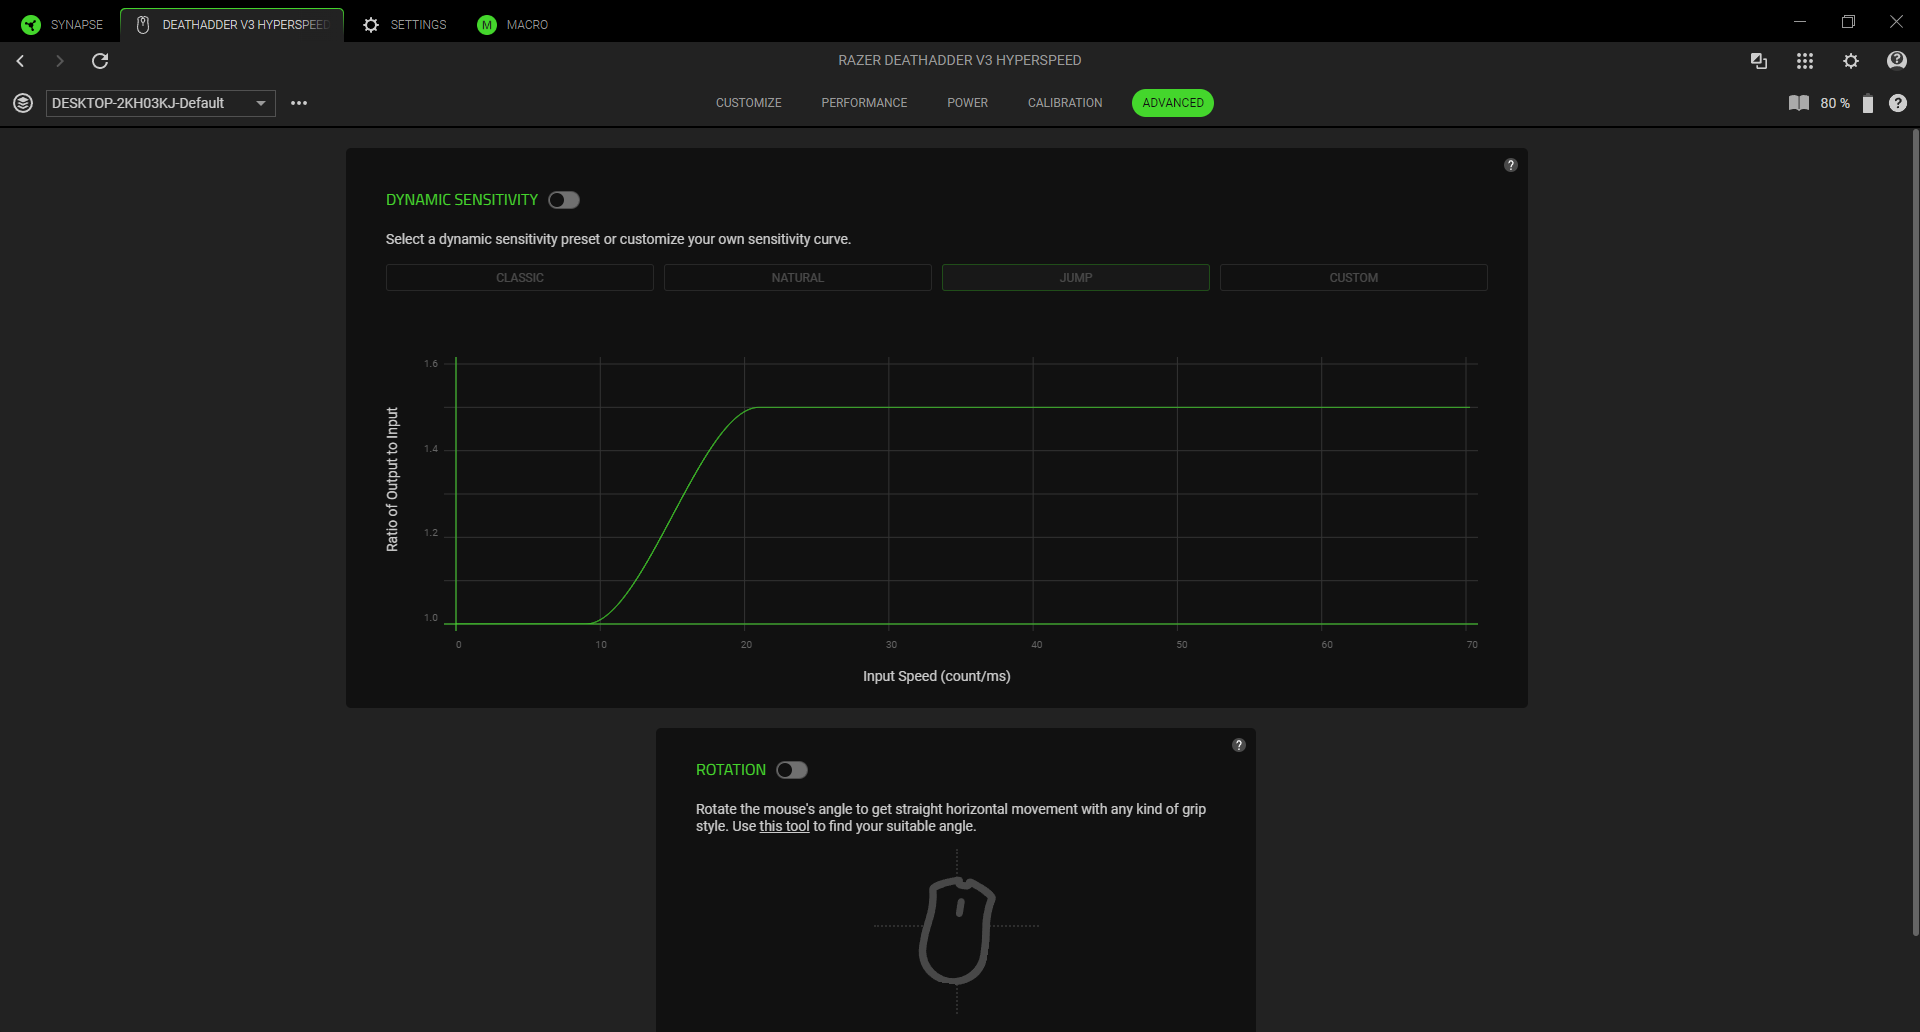Click the battery status icon
The height and width of the screenshot is (1032, 1920).
[1867, 103]
